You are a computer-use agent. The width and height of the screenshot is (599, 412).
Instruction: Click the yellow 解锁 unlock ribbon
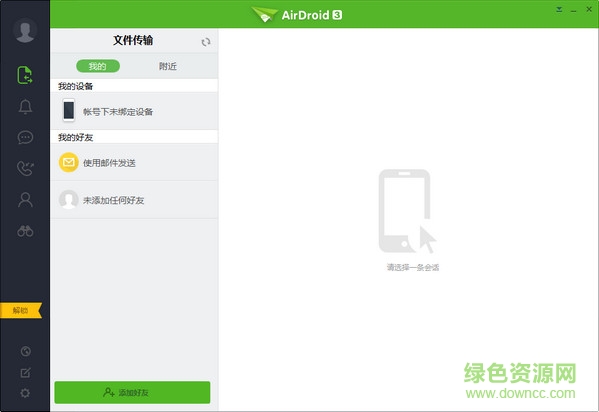tap(21, 310)
